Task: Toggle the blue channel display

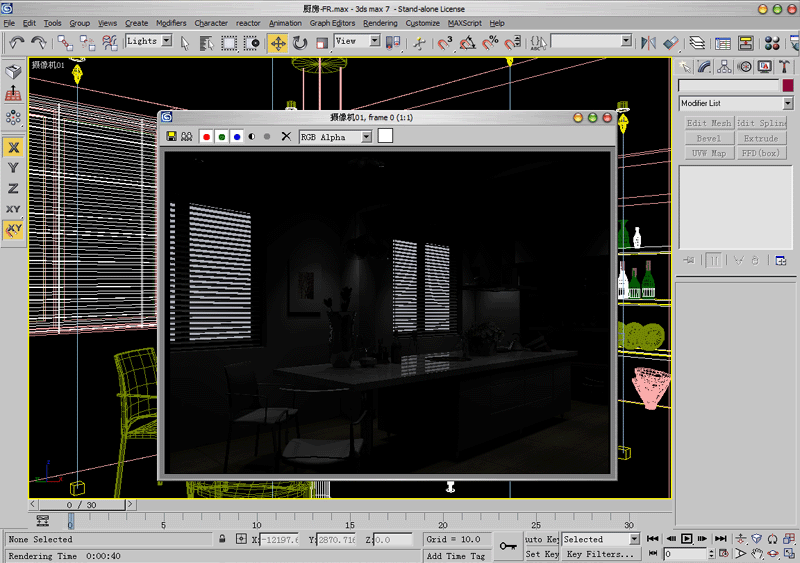Action: (x=237, y=136)
